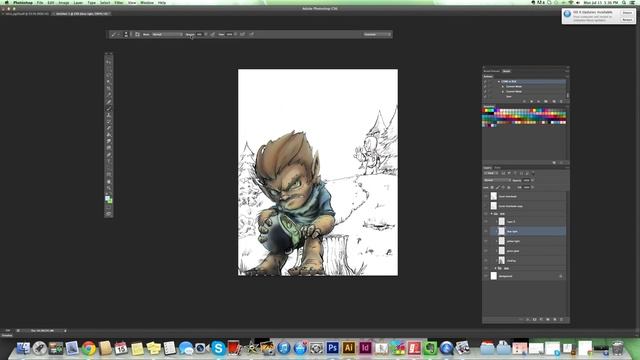Open the Brush panel from options bar

[138, 34]
